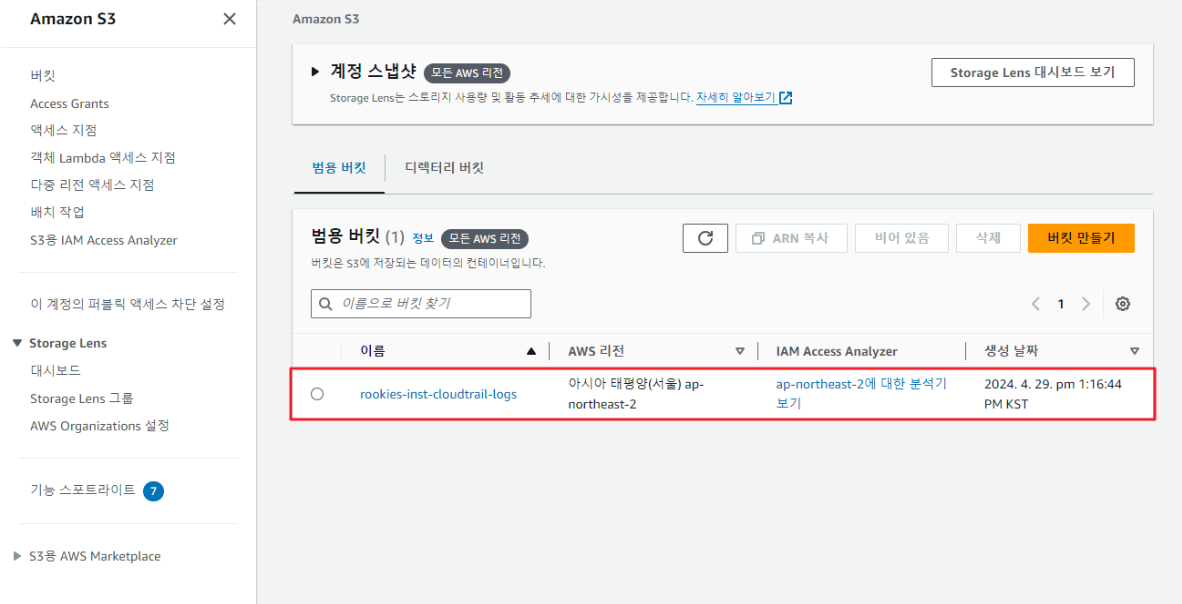The height and width of the screenshot is (604, 1182).
Task: Click page number 1 in pagination
Action: 1061,304
